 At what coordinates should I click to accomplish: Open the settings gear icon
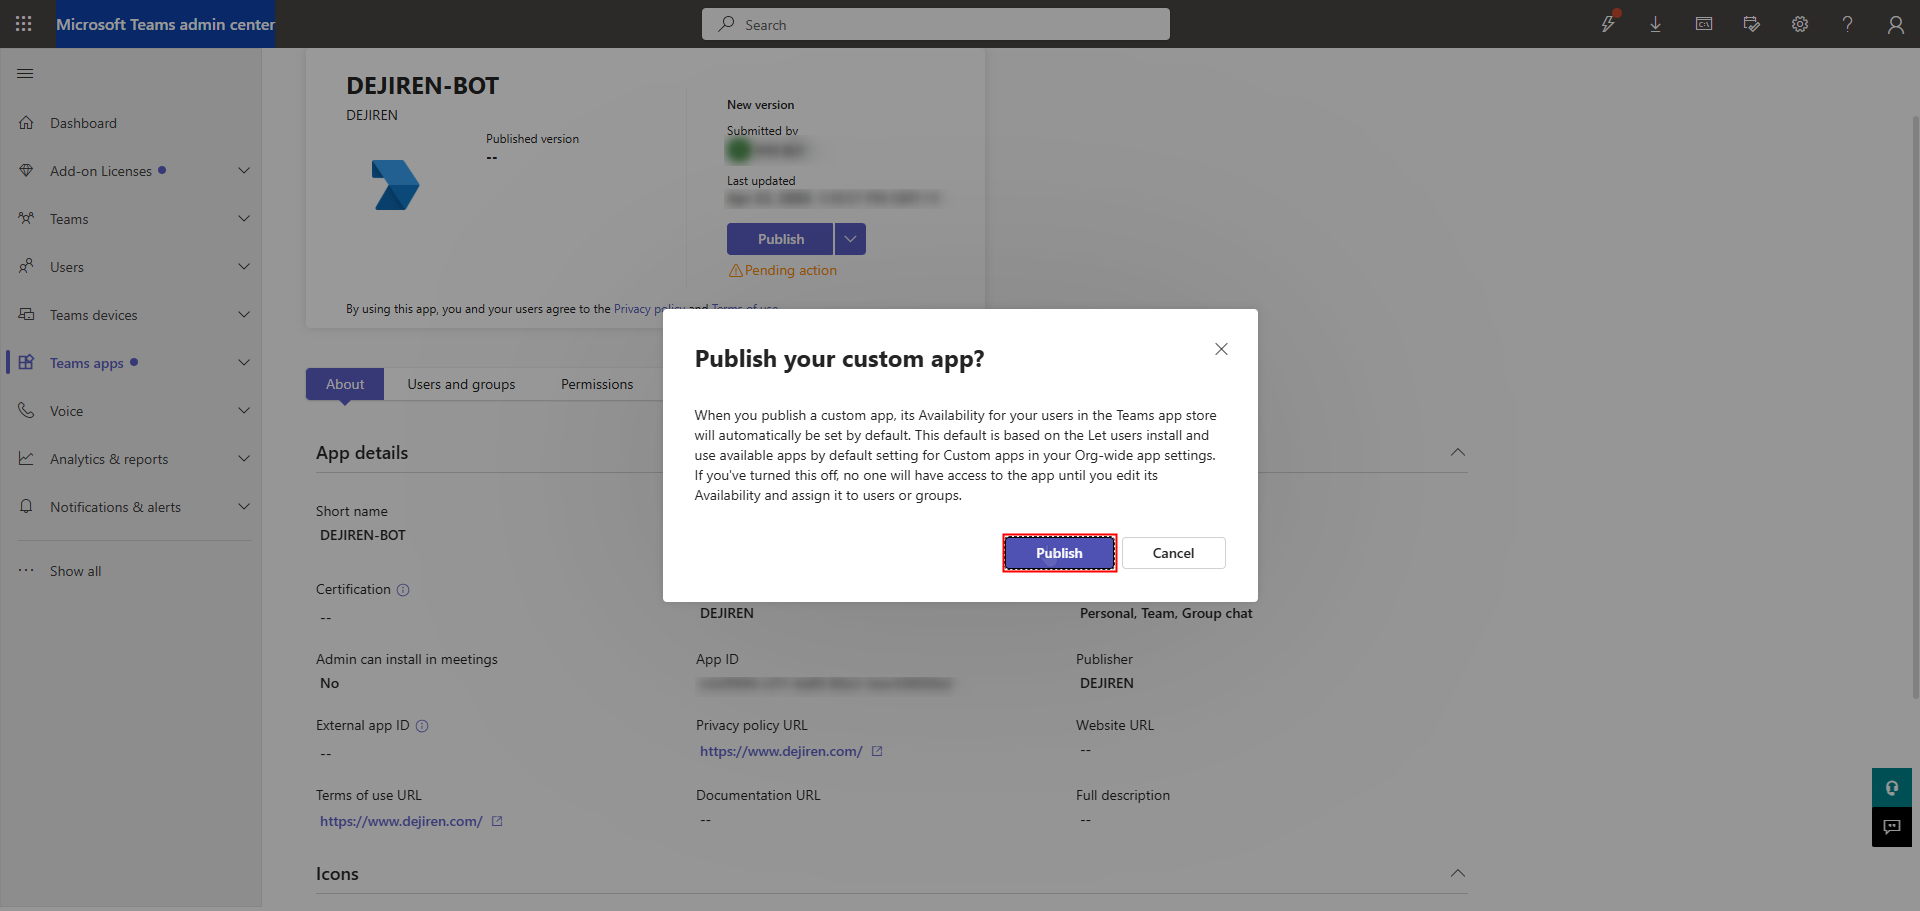(x=1800, y=24)
